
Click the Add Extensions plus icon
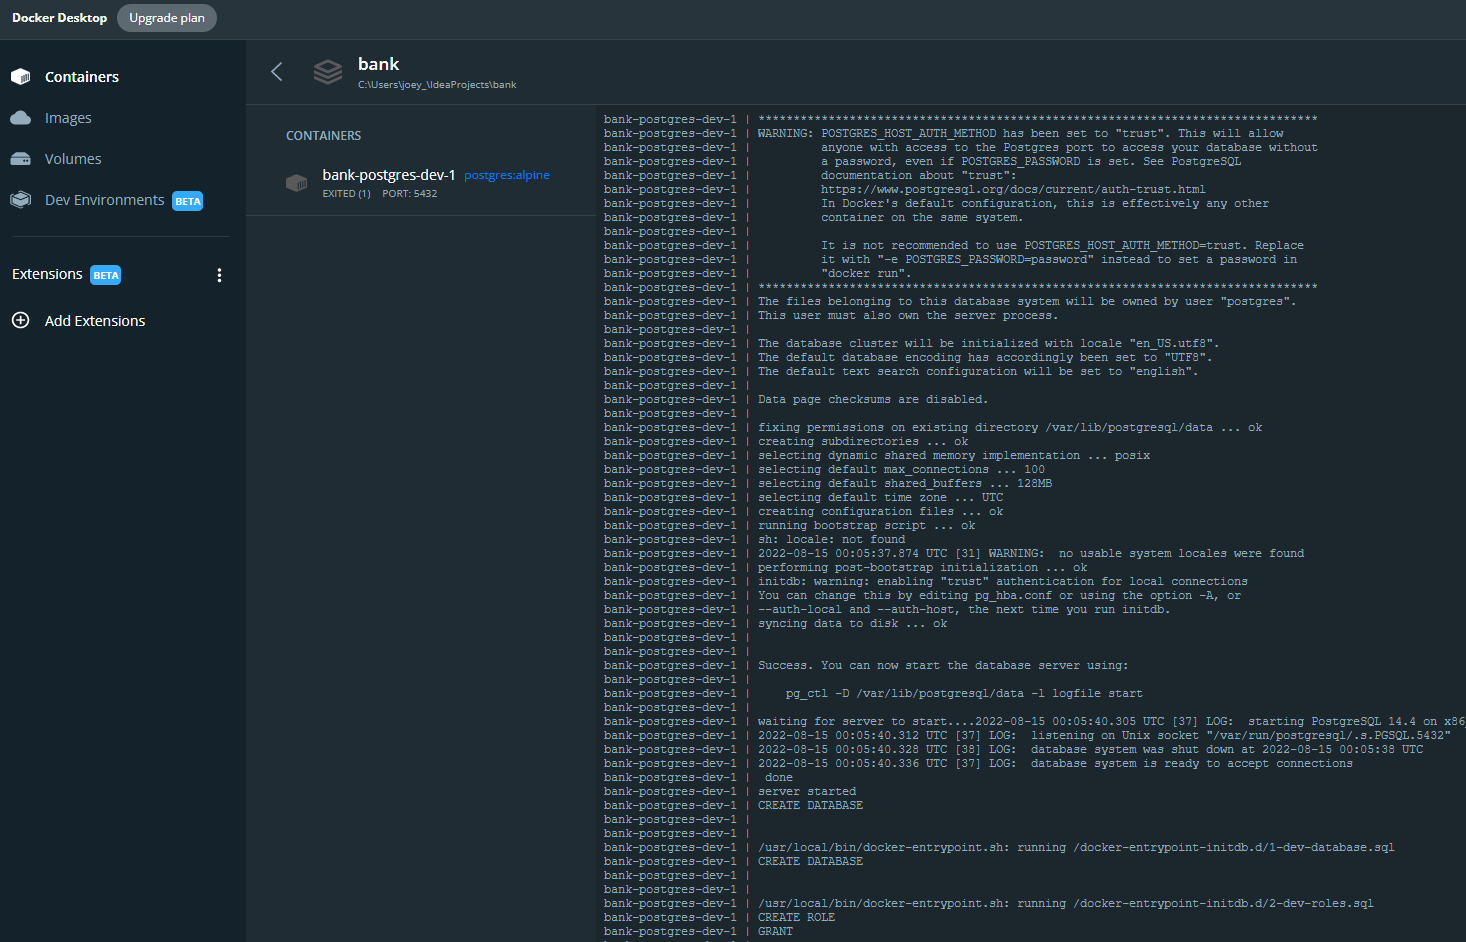click(20, 320)
